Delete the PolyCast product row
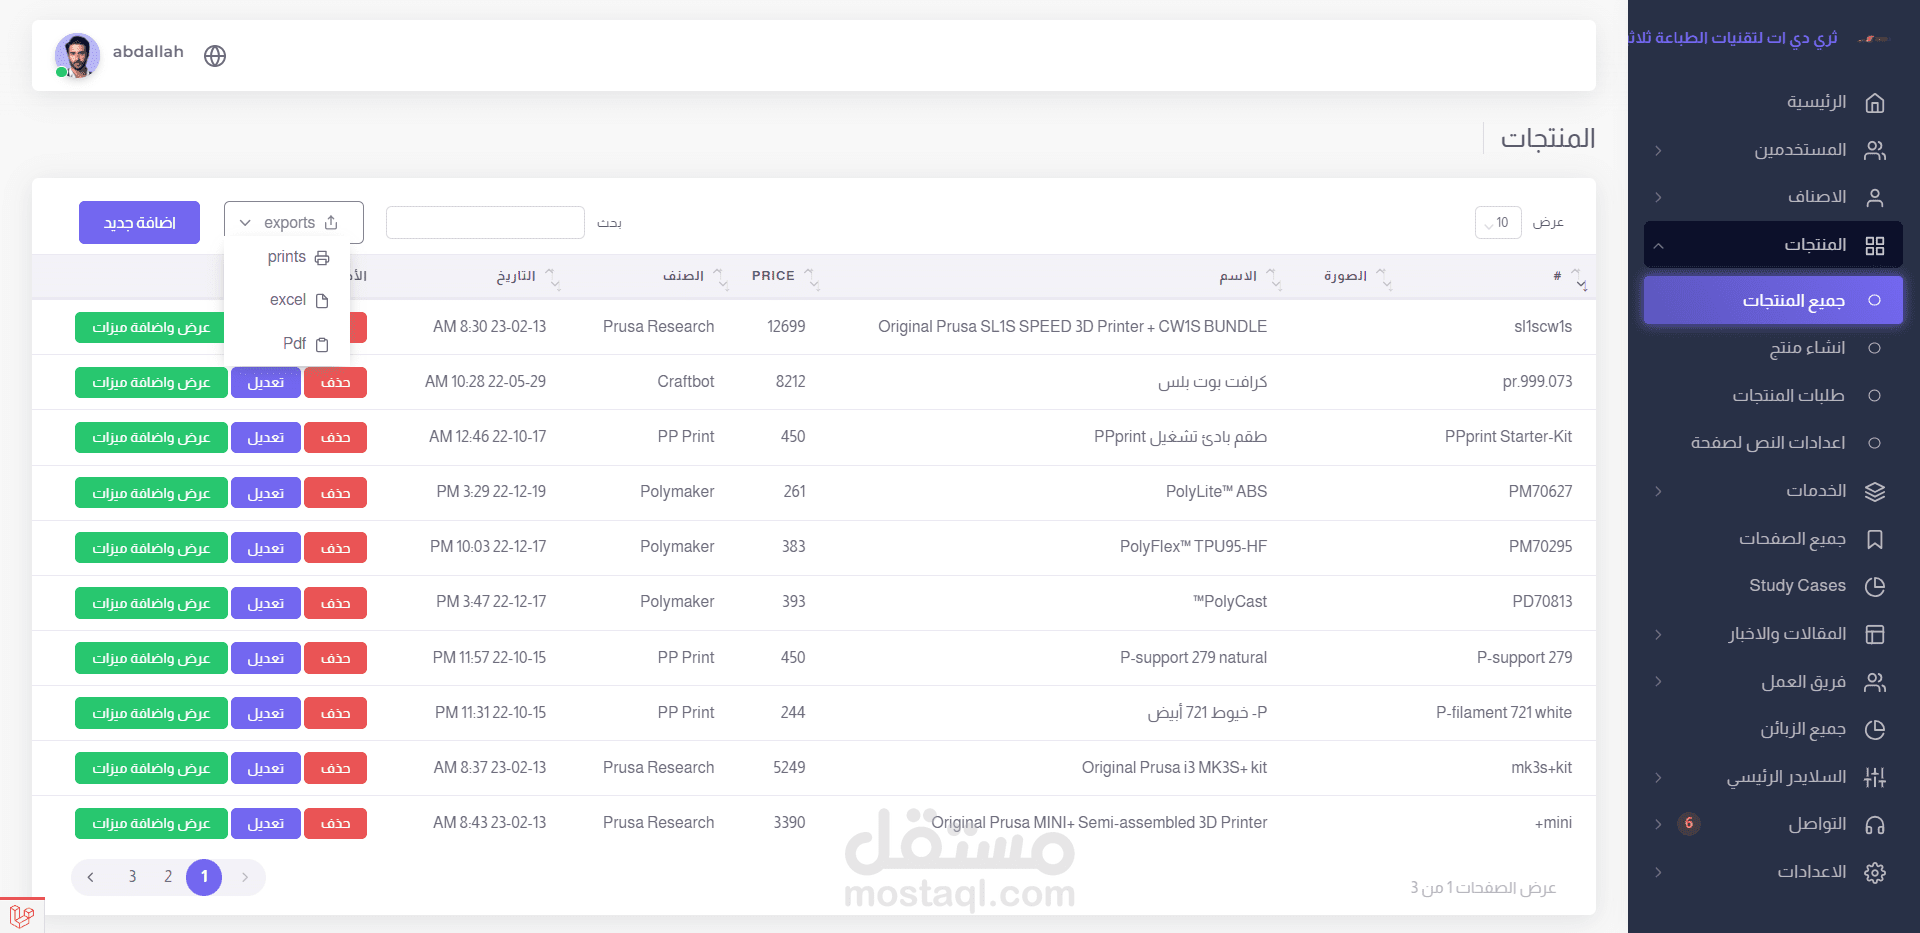 coord(335,603)
